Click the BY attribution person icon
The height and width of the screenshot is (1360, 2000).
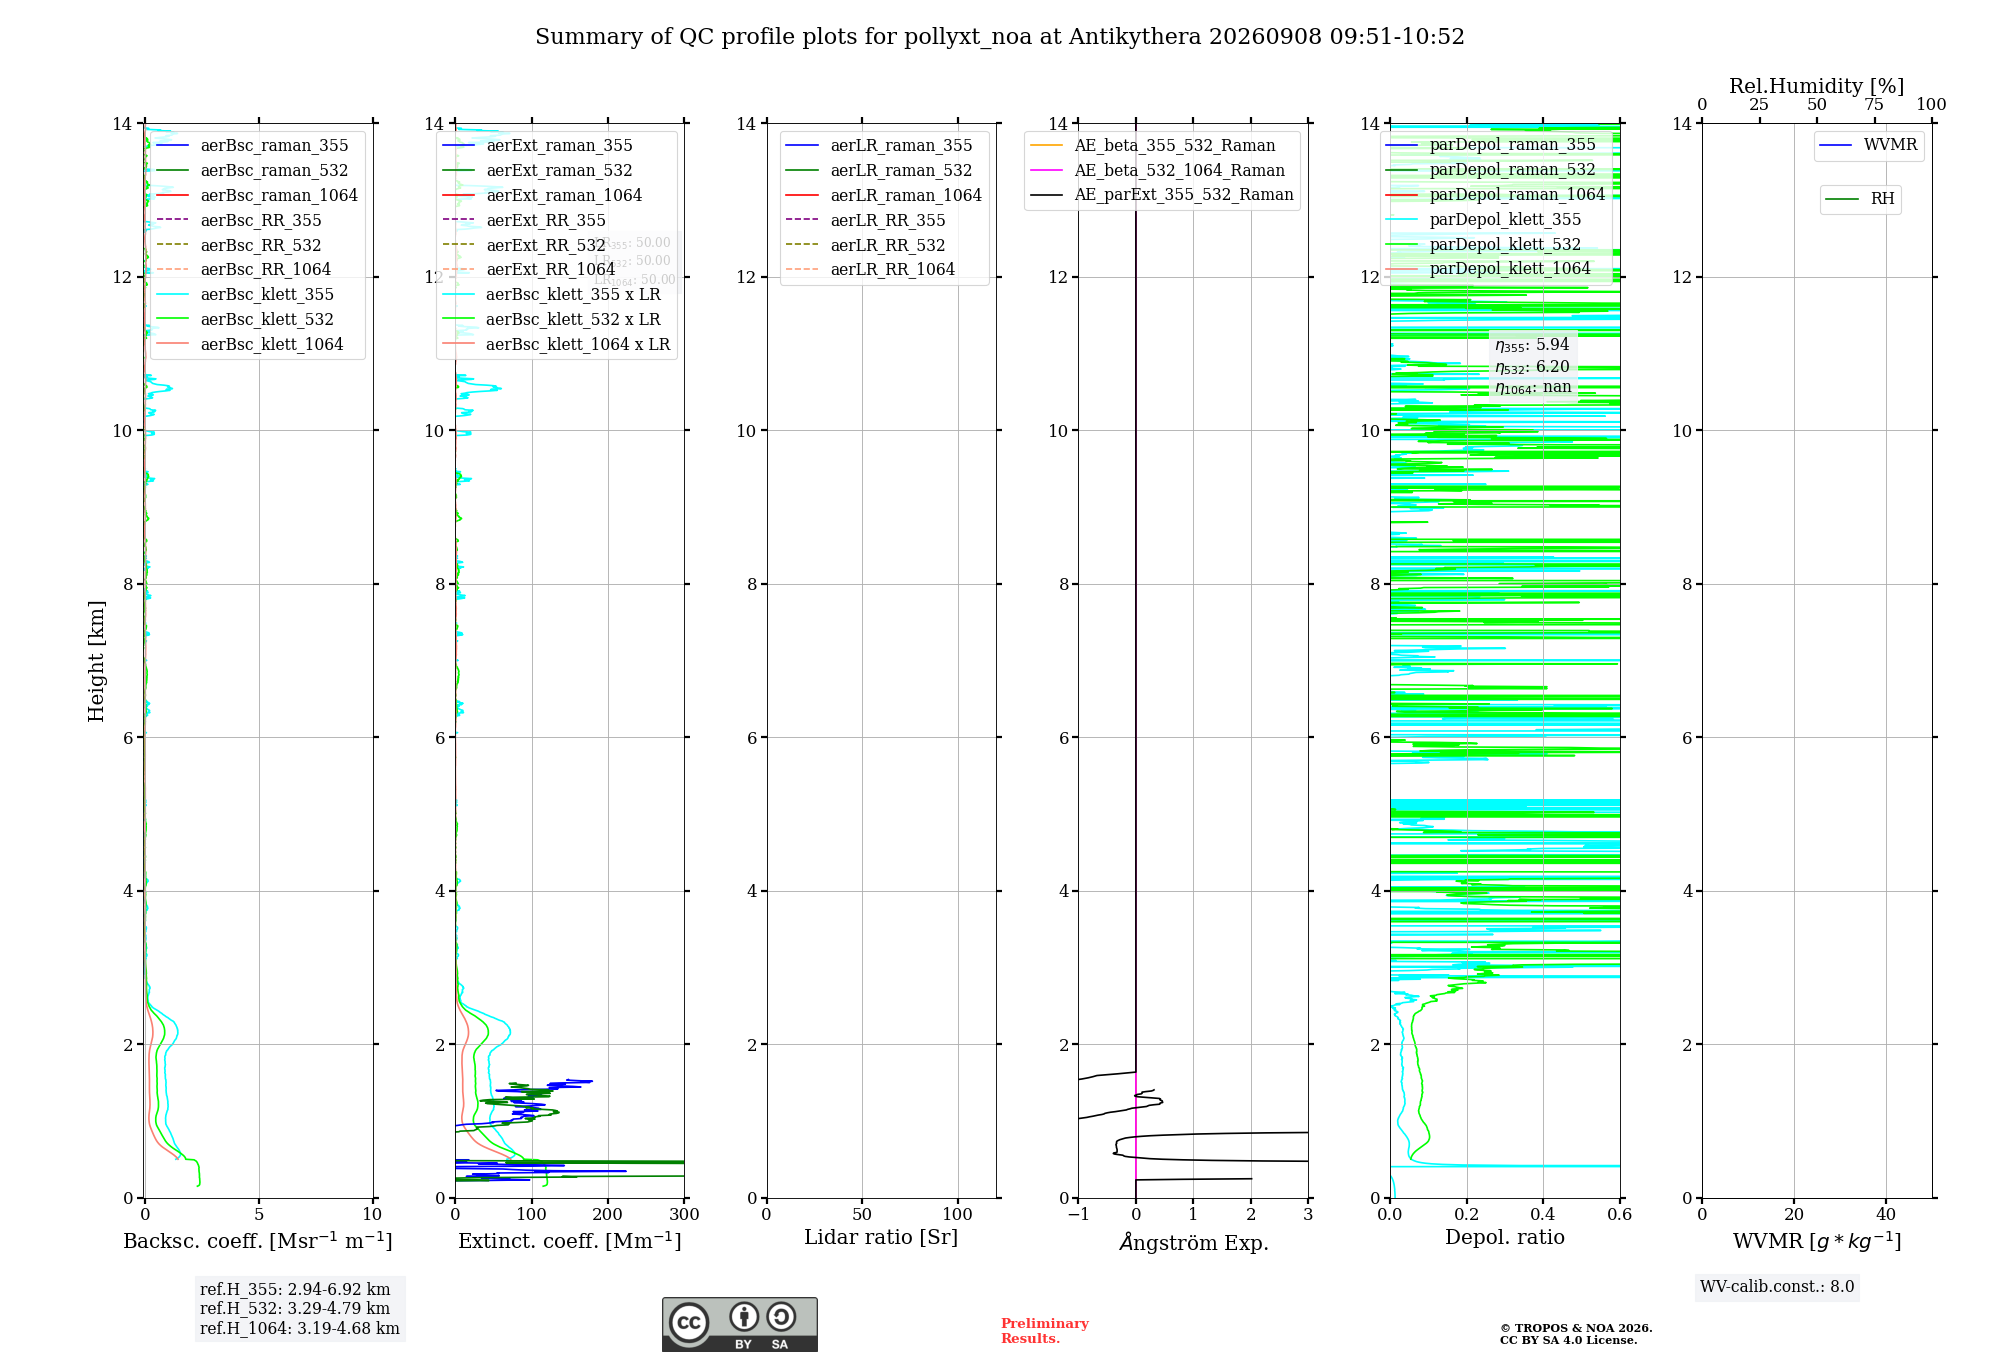point(744,1316)
